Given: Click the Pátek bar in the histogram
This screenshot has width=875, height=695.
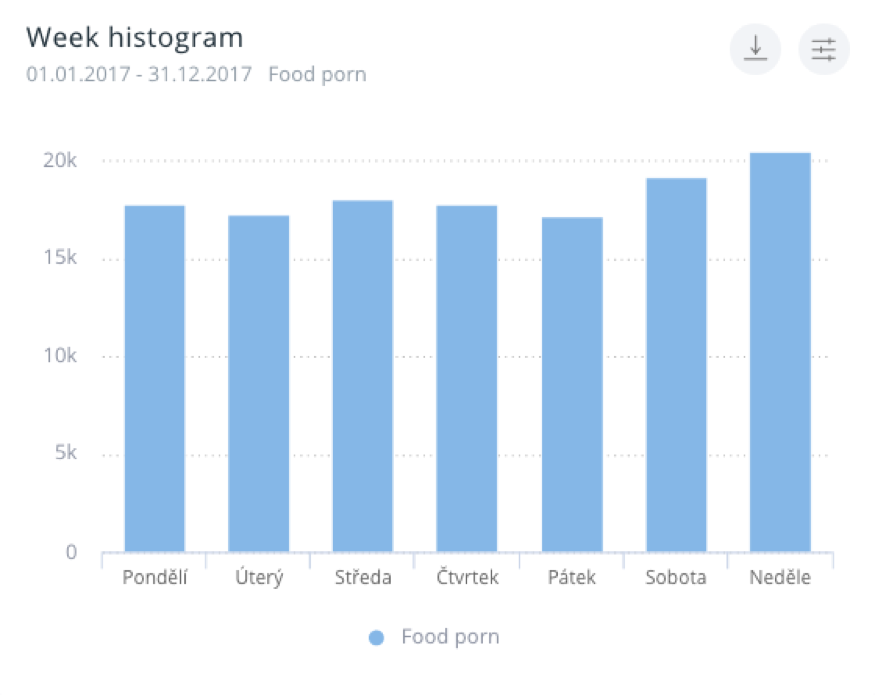Looking at the screenshot, I should [x=572, y=384].
